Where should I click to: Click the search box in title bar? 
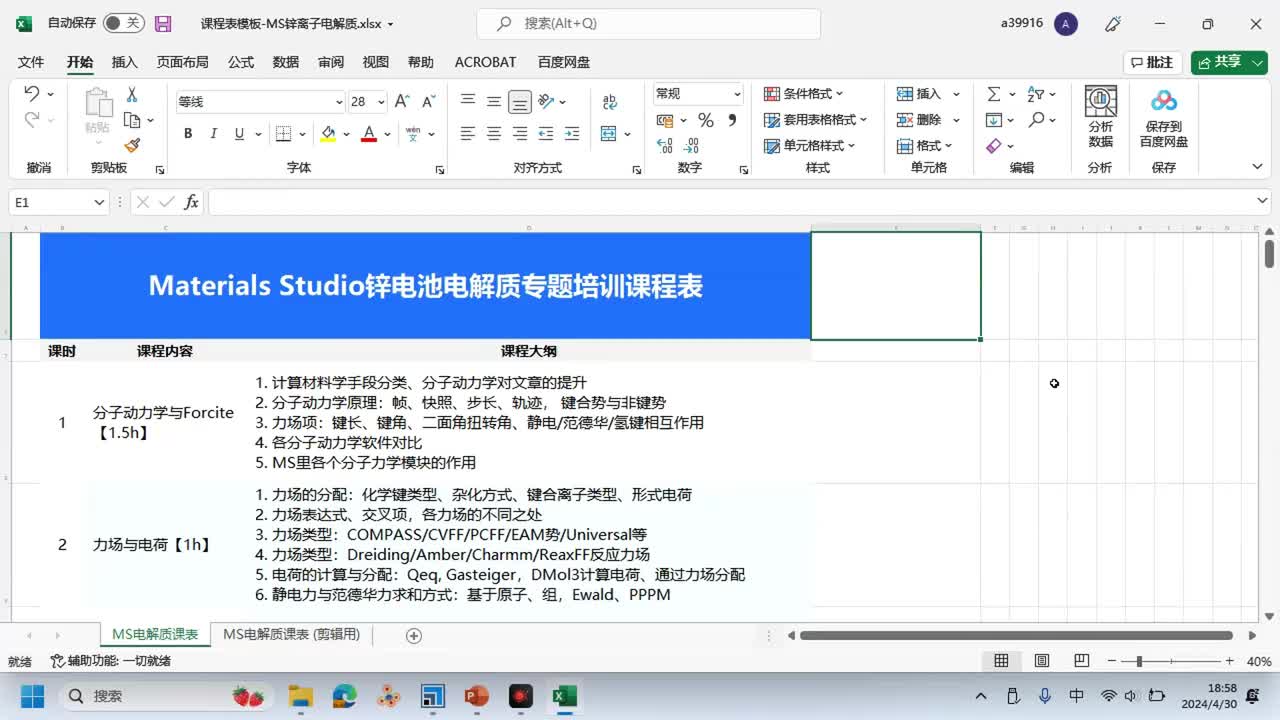tap(649, 23)
